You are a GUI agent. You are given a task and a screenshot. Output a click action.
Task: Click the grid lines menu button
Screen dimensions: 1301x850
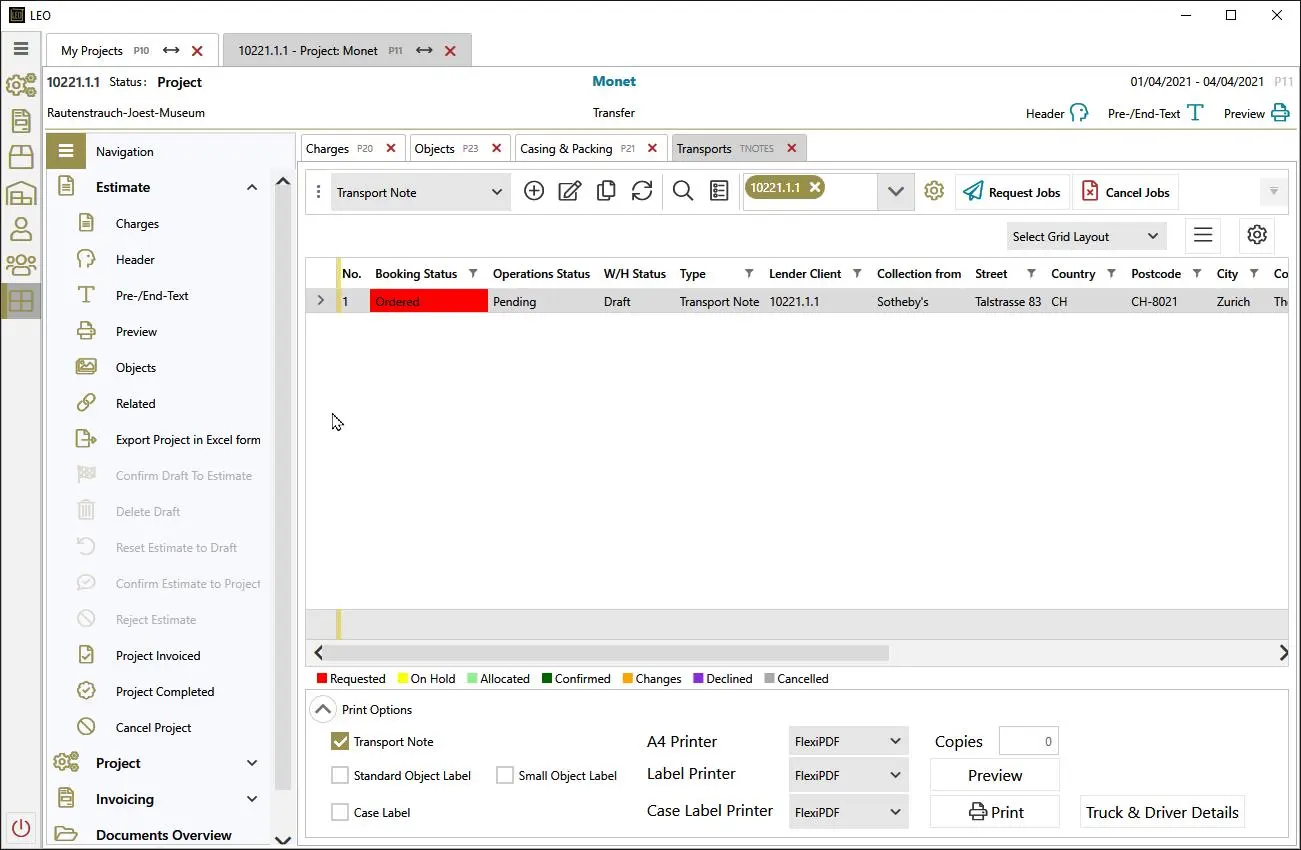pos(1203,235)
